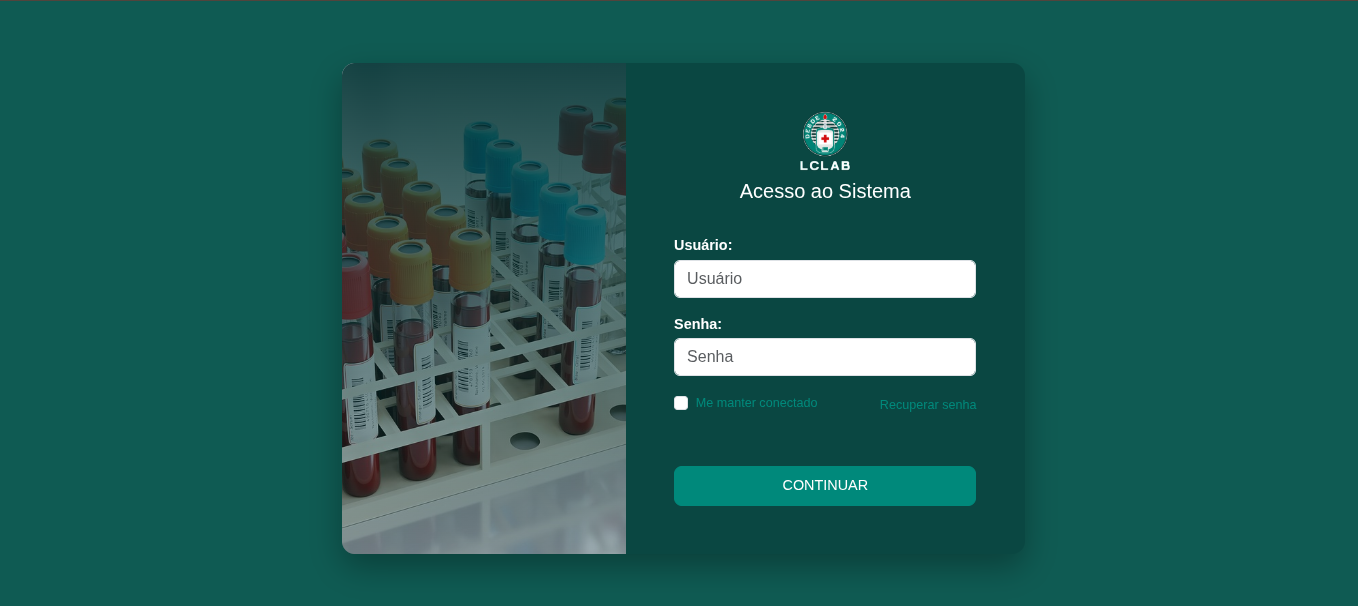
Task: Click the empty hole in the tube rack
Action: [x=525, y=440]
